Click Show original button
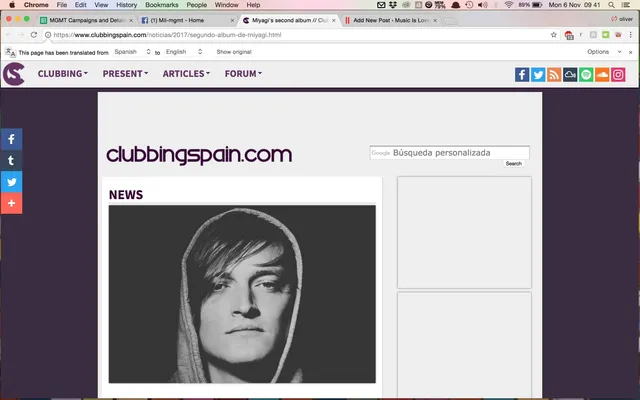Image resolution: width=640 pixels, height=400 pixels. (x=234, y=52)
